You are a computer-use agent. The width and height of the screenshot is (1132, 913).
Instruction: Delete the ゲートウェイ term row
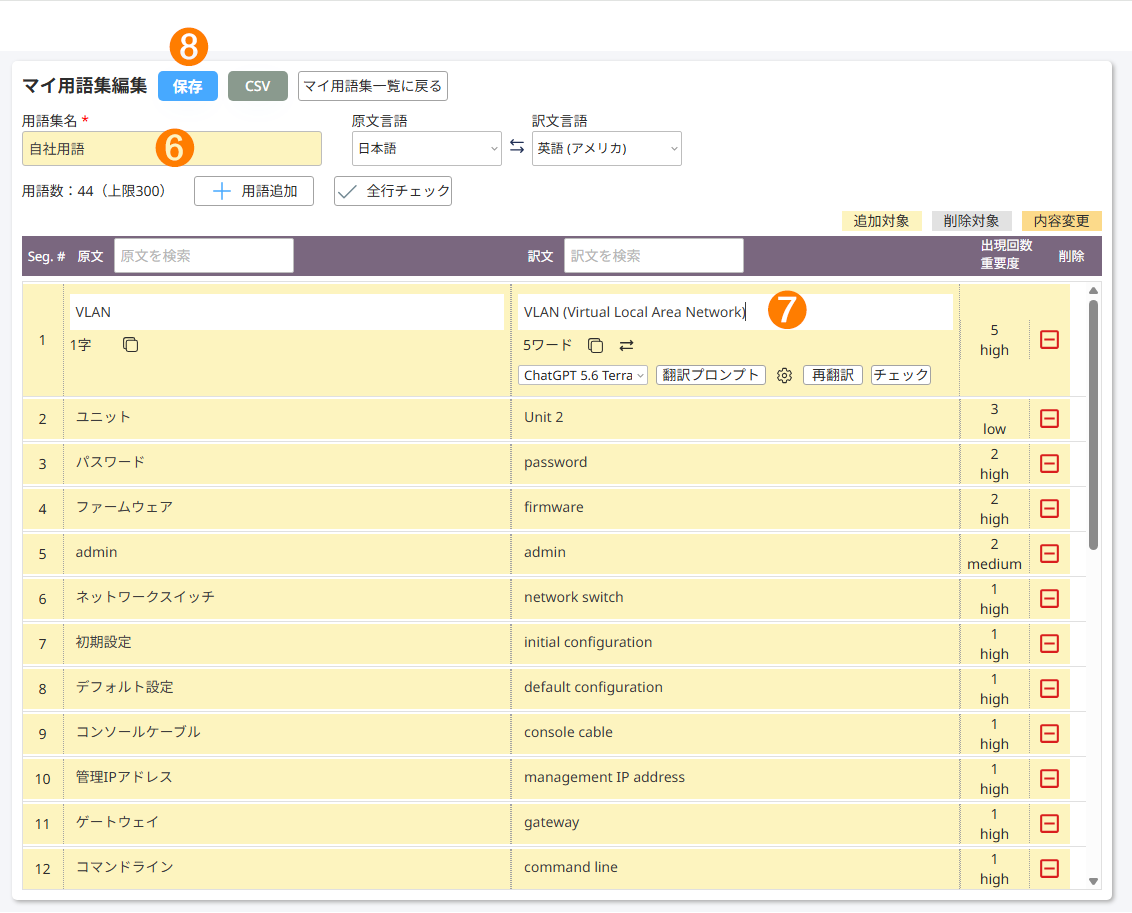tap(1050, 824)
